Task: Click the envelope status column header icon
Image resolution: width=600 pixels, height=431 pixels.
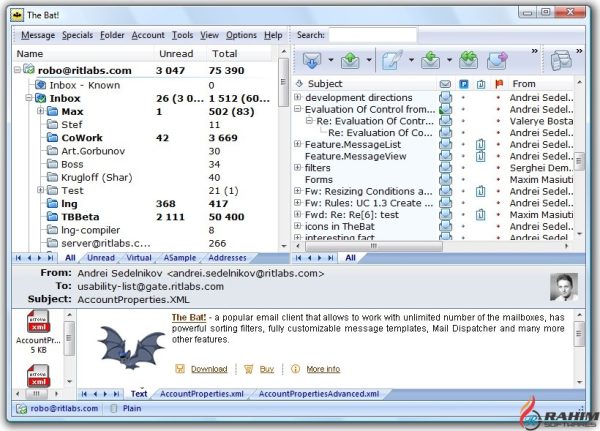Action: [445, 84]
